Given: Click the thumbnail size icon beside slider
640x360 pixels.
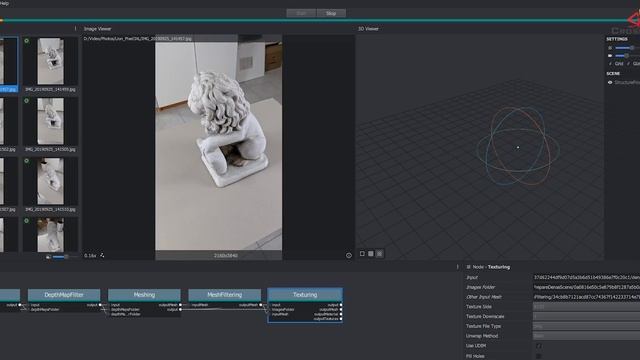Looking at the screenshot, I should point(49,257).
